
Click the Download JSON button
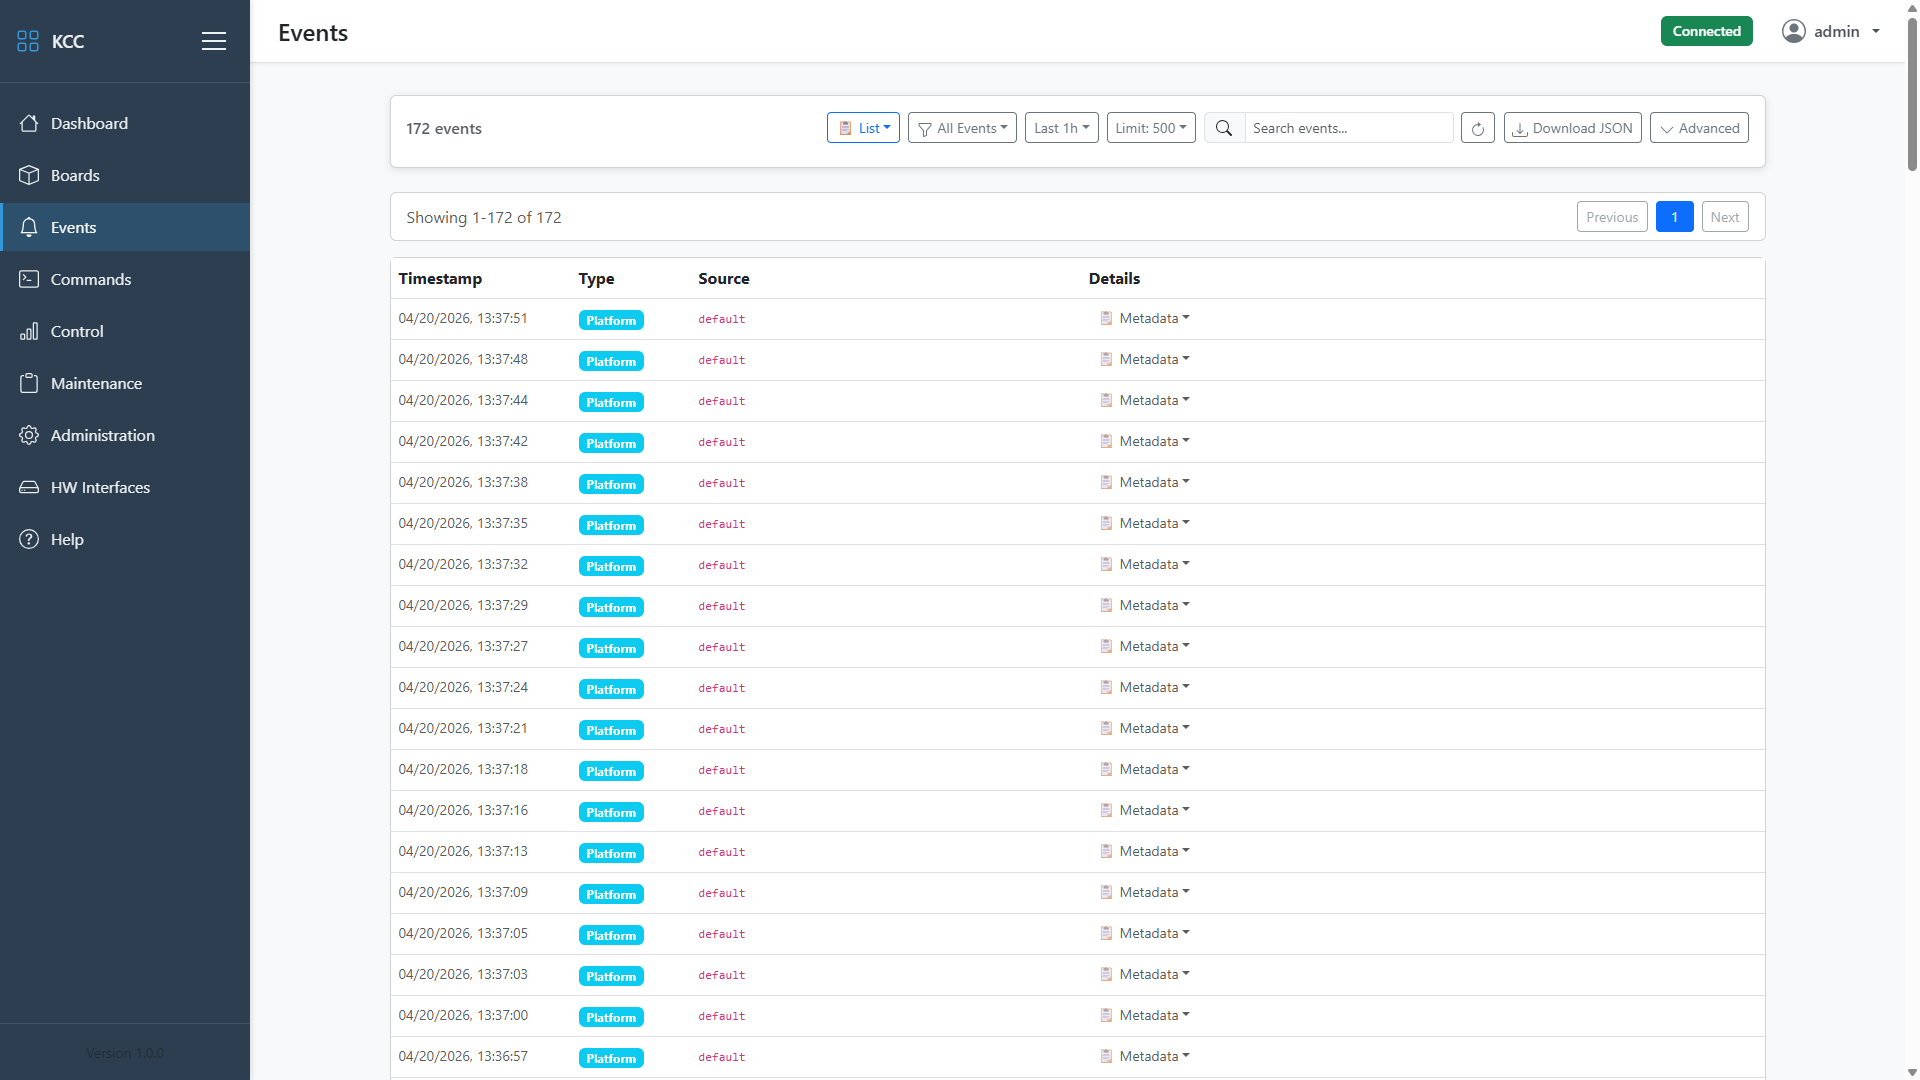(x=1572, y=128)
